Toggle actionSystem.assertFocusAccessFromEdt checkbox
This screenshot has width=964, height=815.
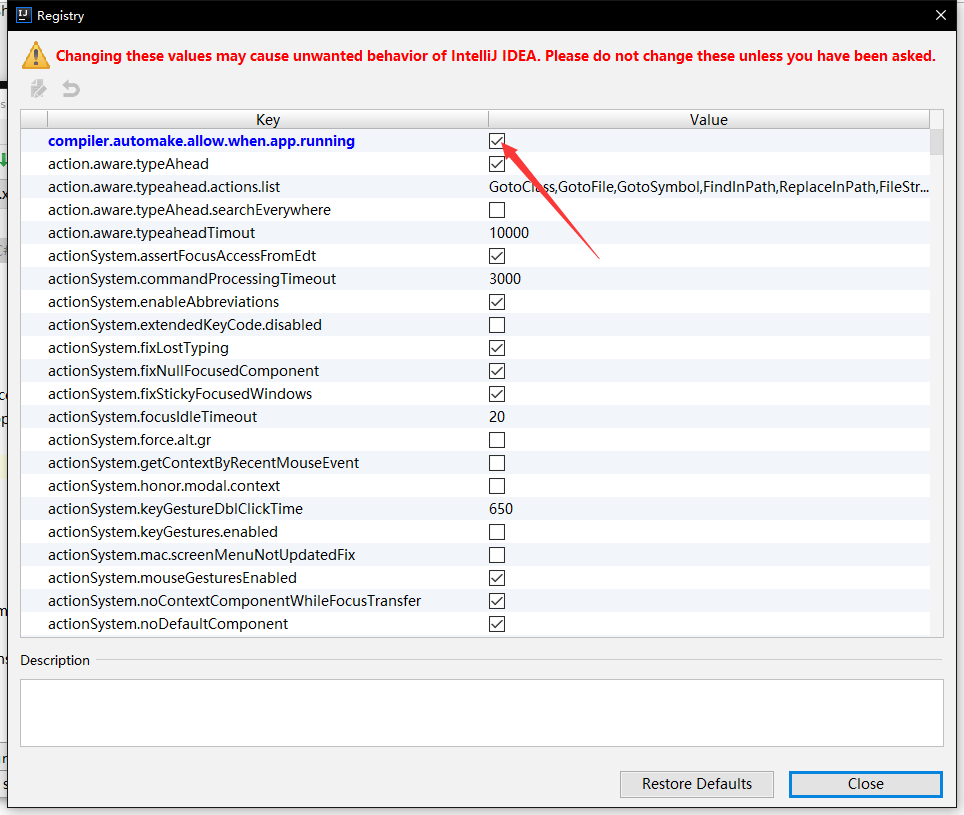pos(497,256)
